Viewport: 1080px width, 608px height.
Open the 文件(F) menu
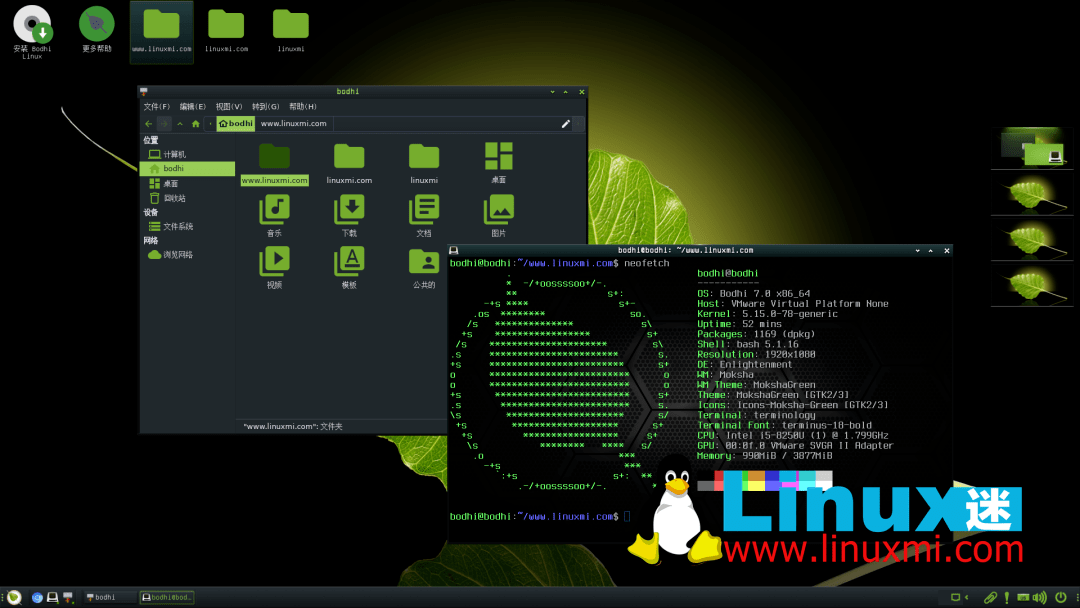click(x=157, y=106)
